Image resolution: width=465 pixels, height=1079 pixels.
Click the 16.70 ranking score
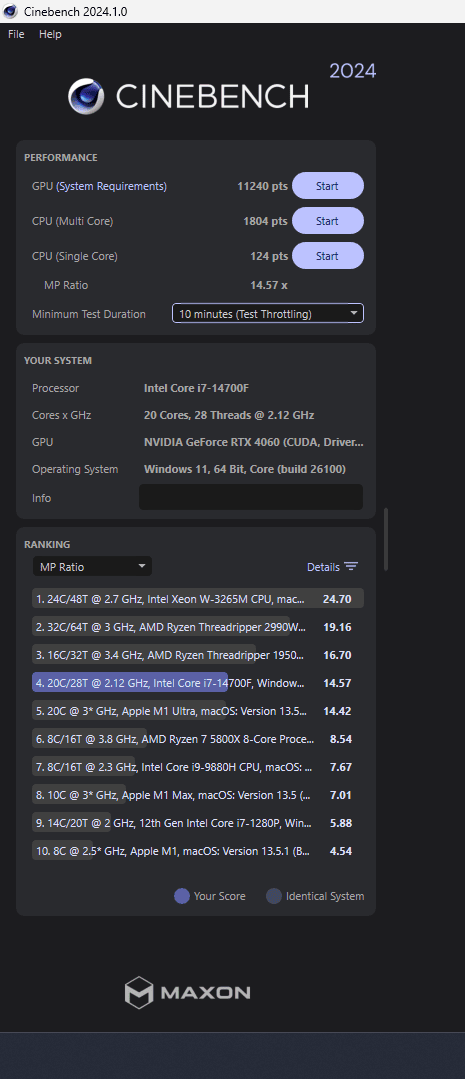click(x=337, y=654)
